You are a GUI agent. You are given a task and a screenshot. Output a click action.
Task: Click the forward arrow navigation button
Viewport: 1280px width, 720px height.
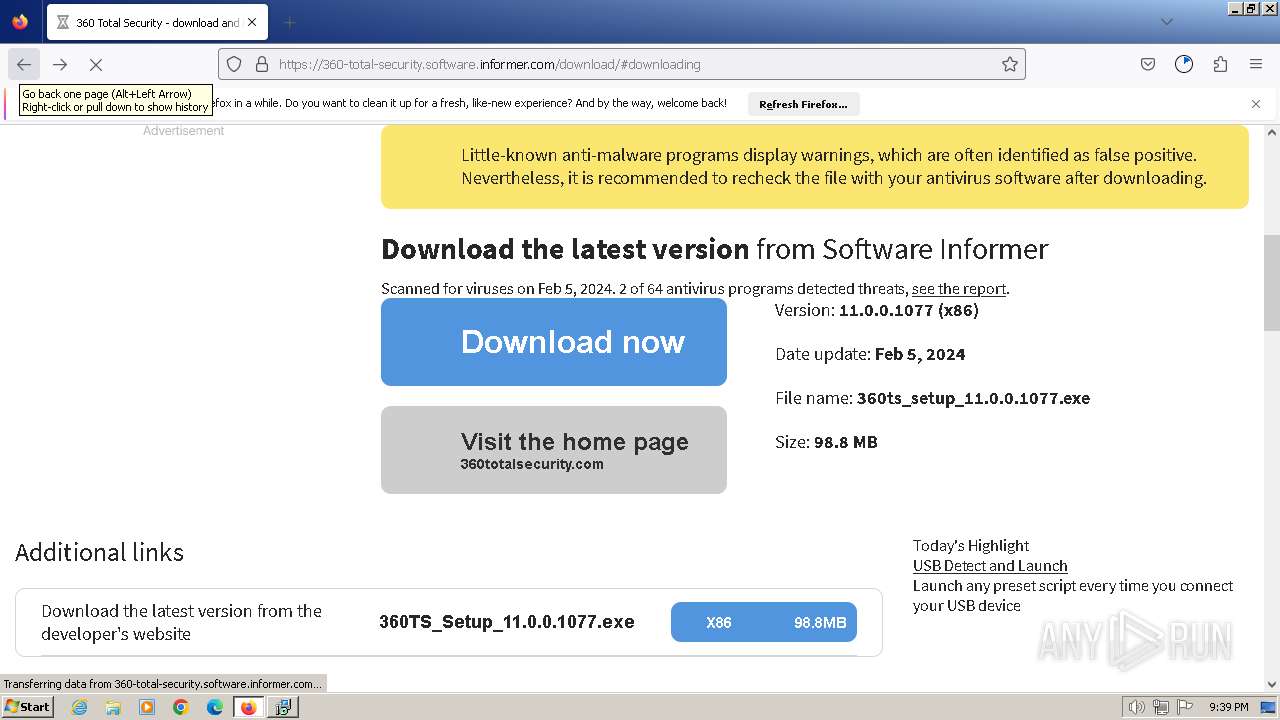[60, 64]
